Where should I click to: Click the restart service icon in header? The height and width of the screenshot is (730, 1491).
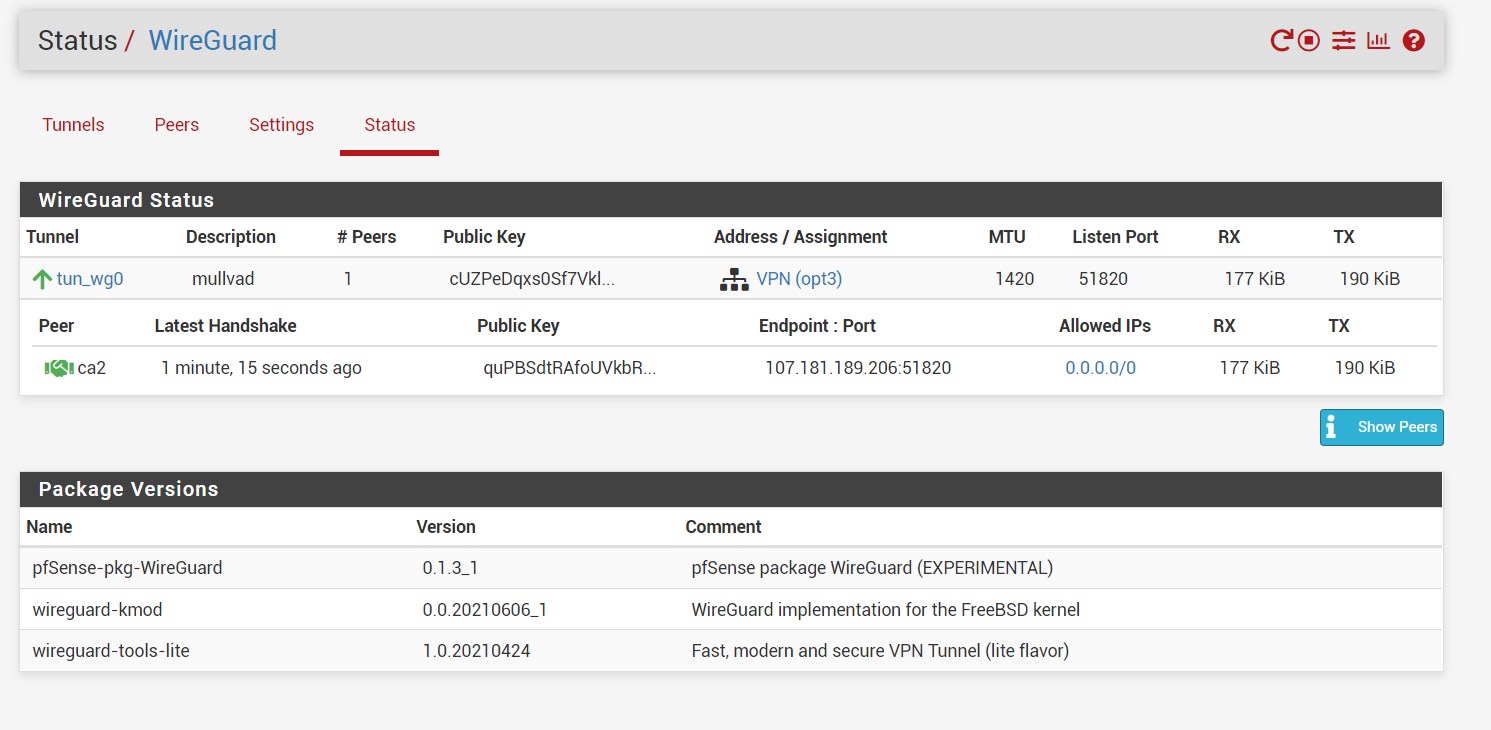tap(1281, 41)
